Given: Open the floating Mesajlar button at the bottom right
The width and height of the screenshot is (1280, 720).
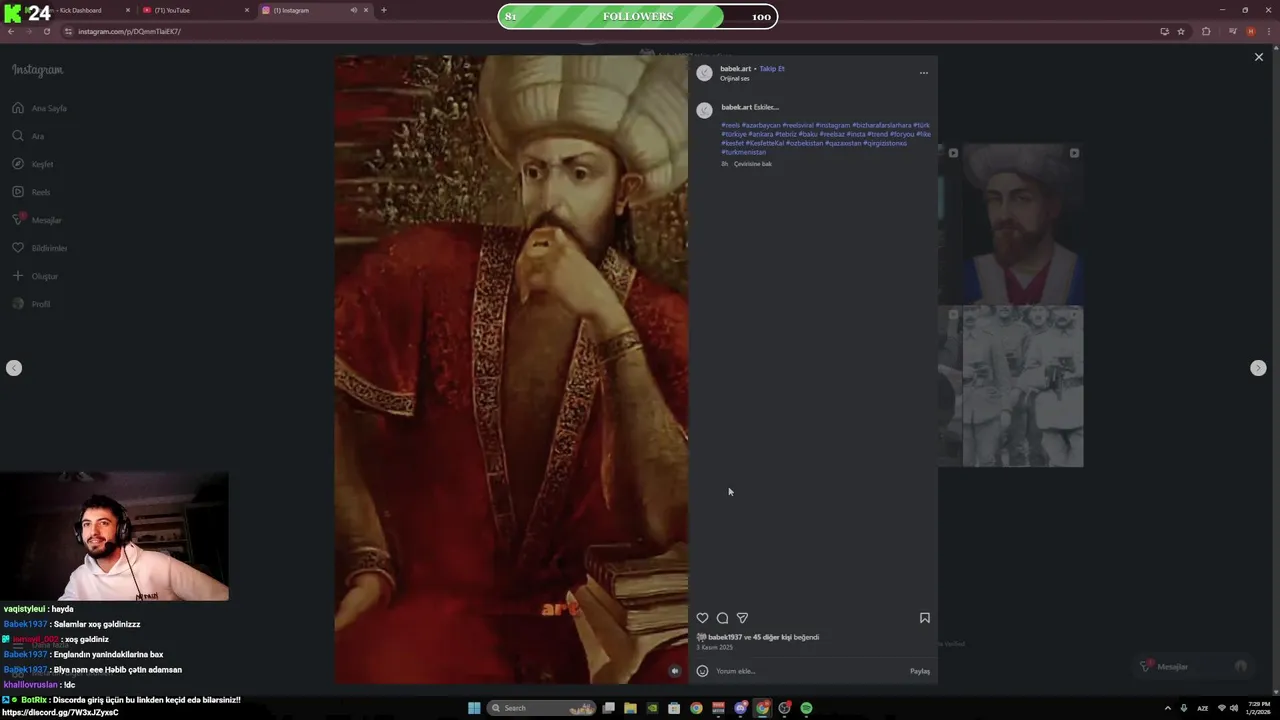Looking at the screenshot, I should click(1193, 666).
